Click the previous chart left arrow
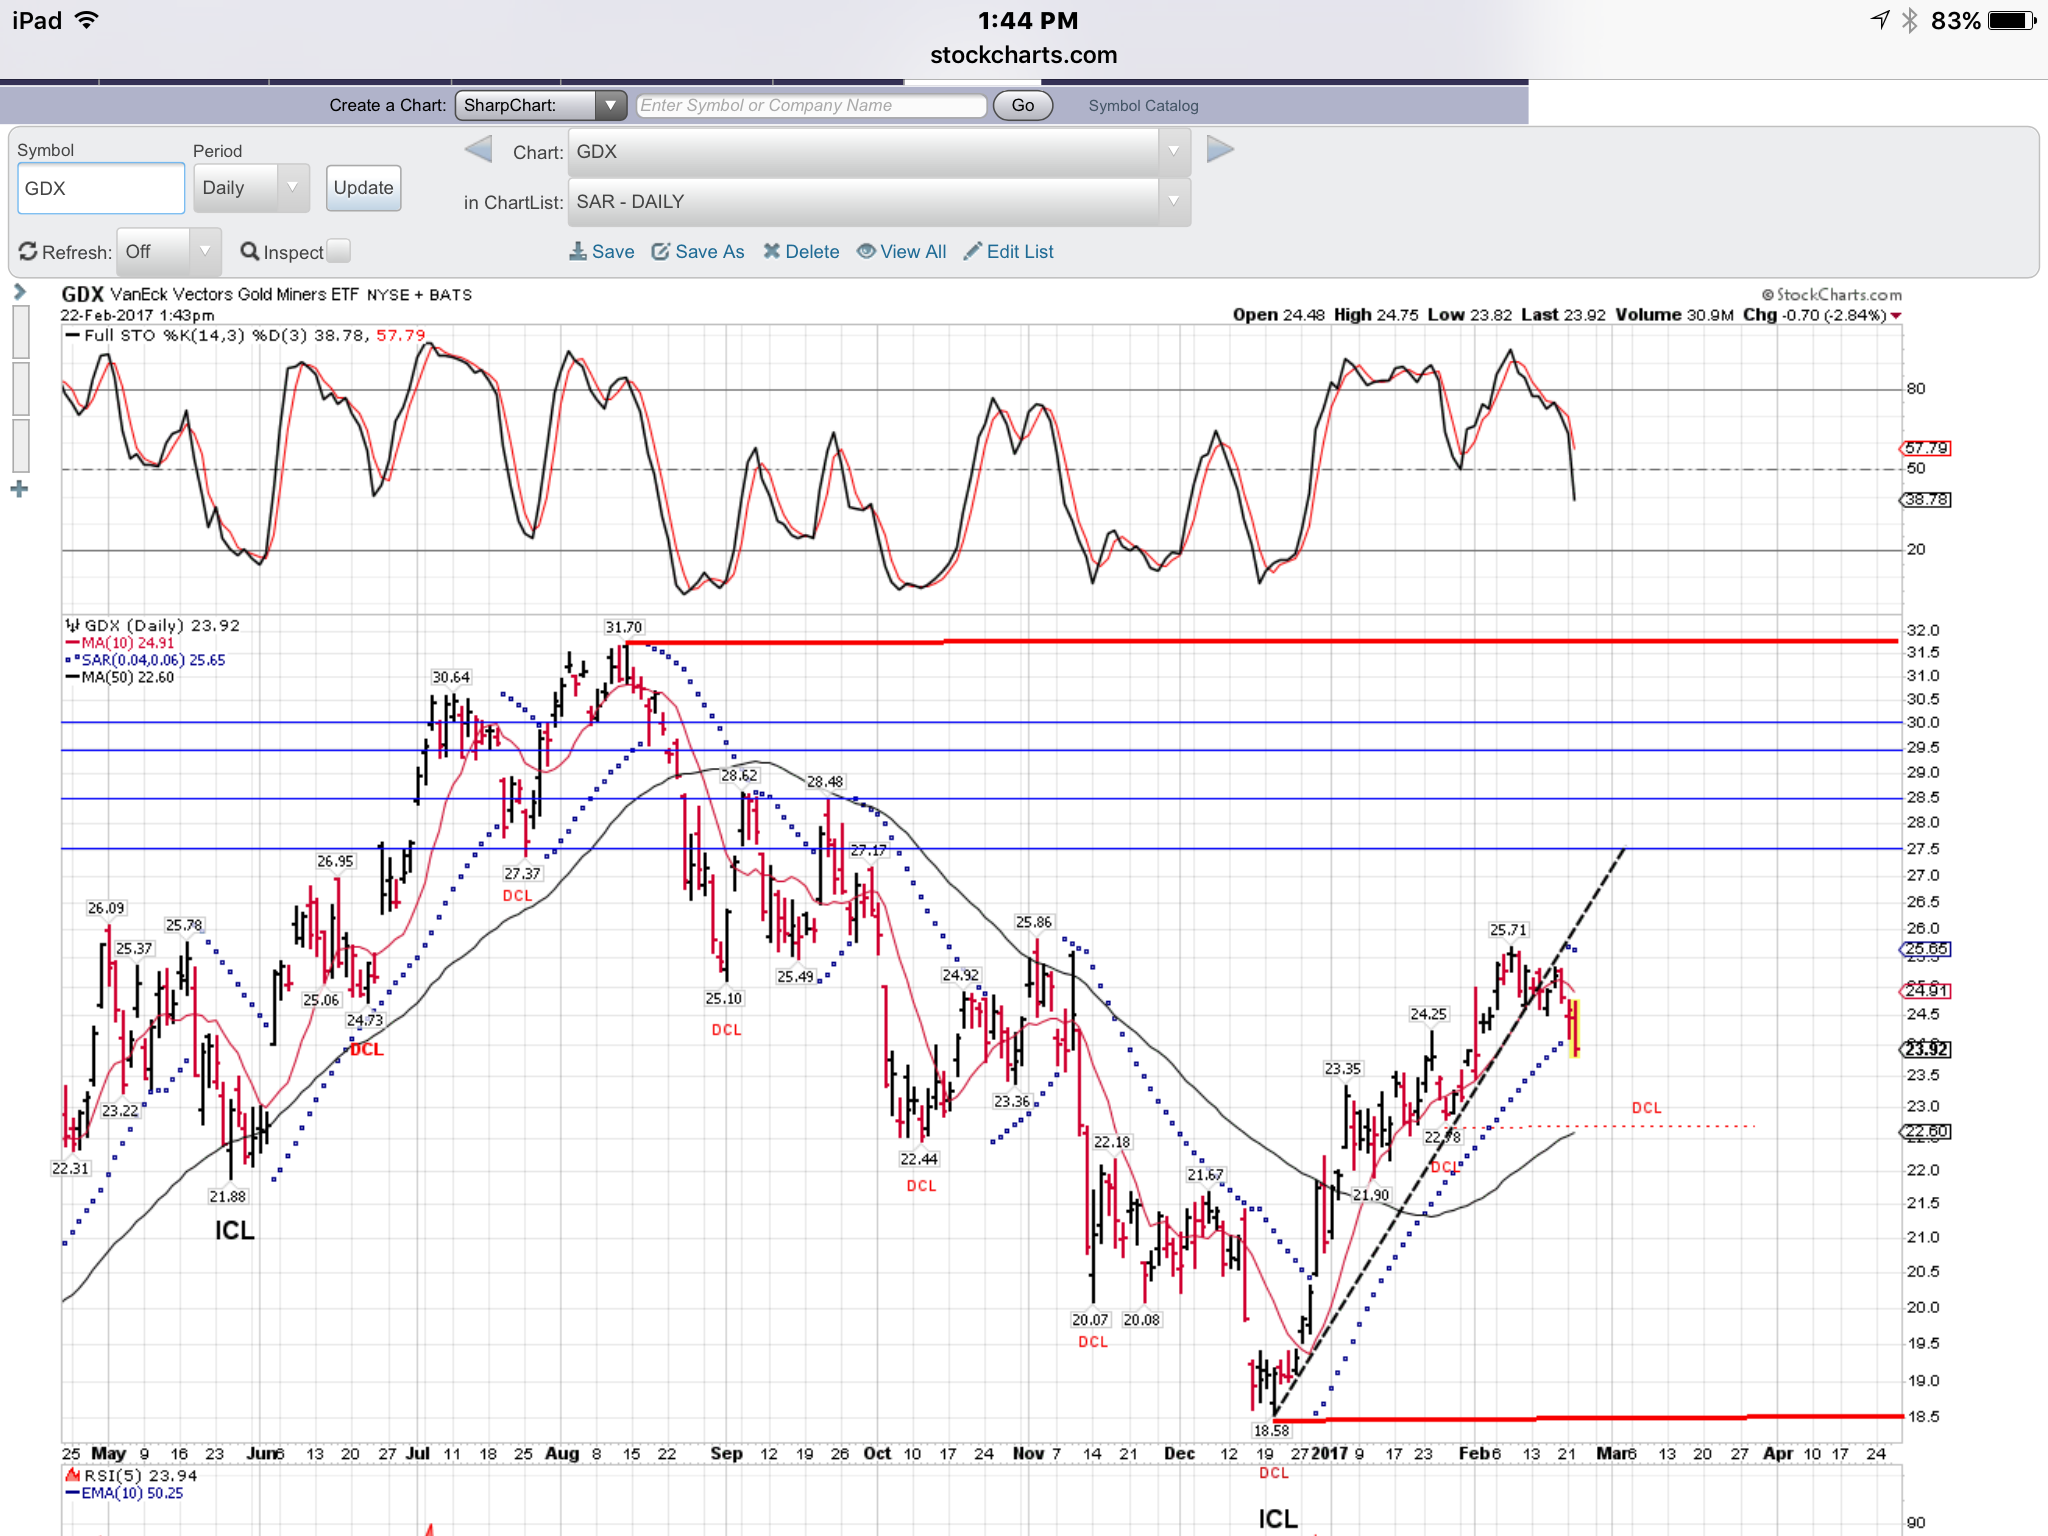Image resolution: width=2048 pixels, height=1536 pixels. coord(479,150)
